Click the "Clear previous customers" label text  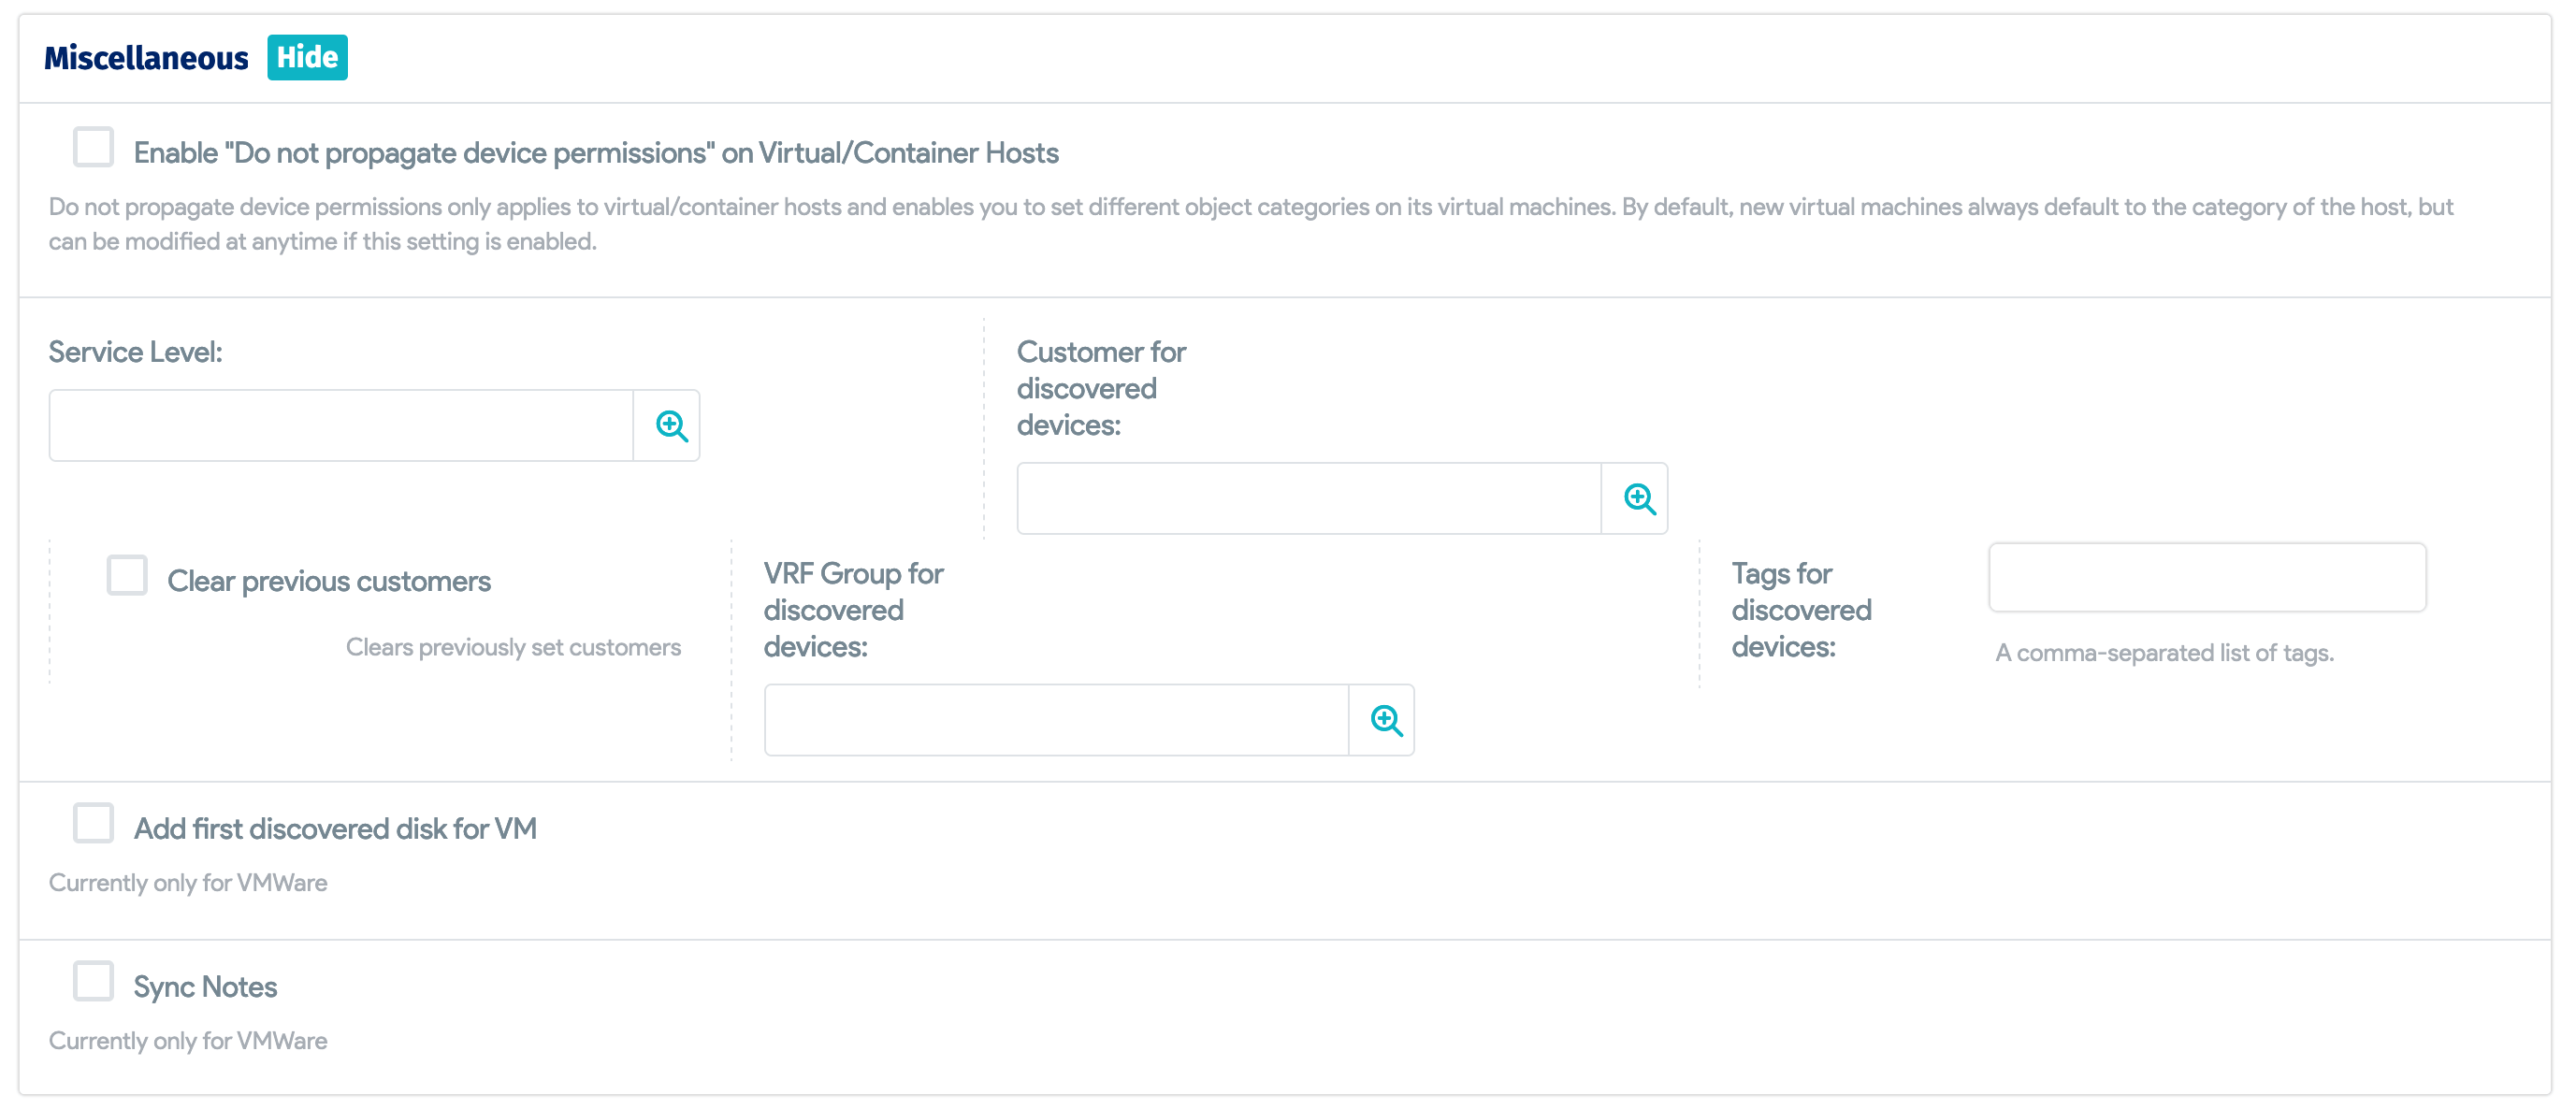[x=328, y=581]
